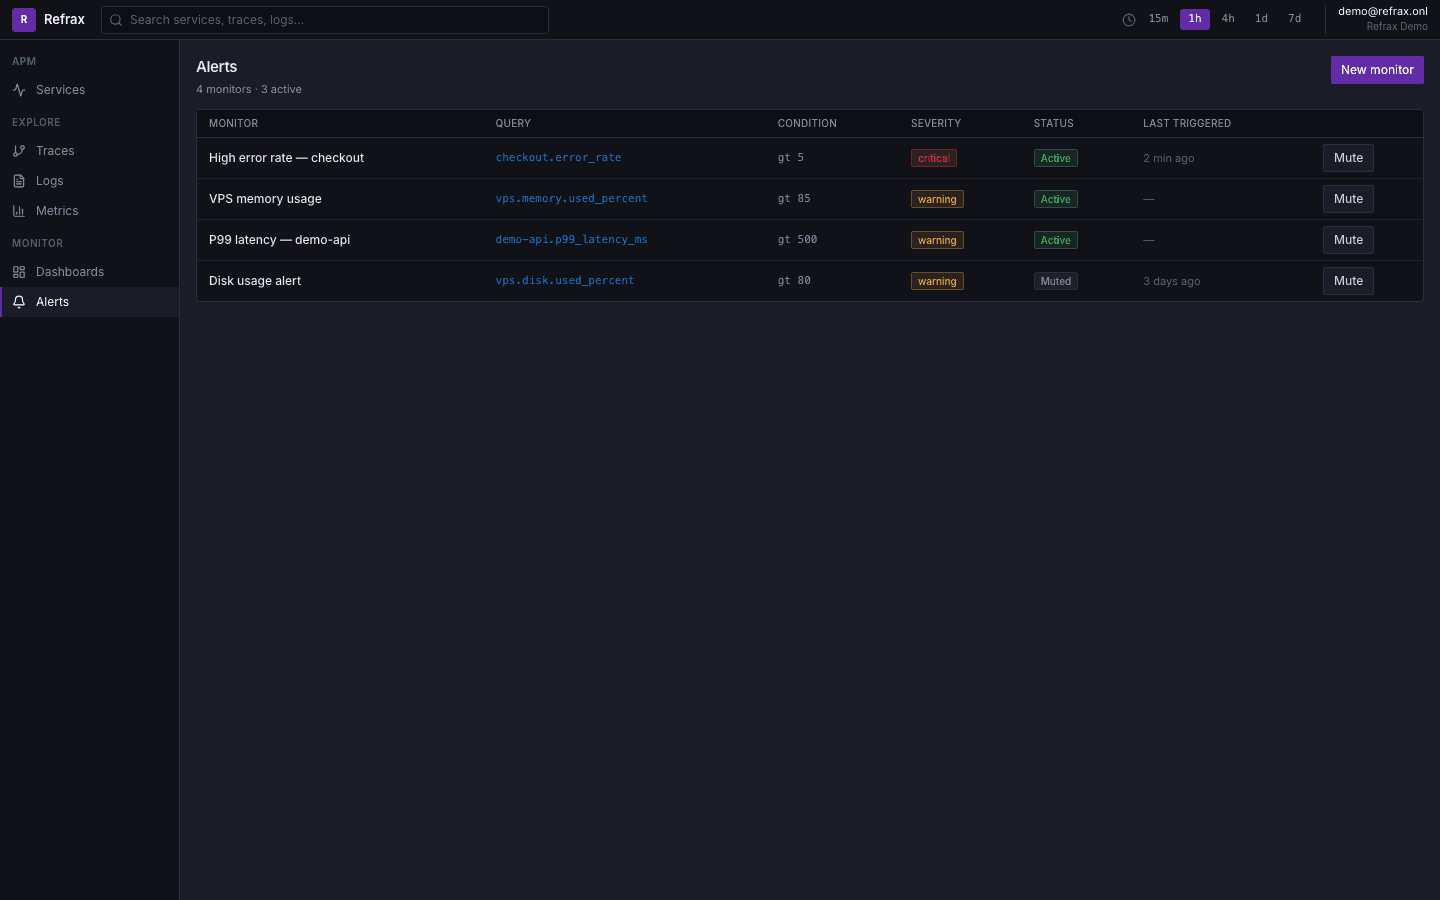
Task: Go to Traces in sidebar
Action: (x=89, y=151)
